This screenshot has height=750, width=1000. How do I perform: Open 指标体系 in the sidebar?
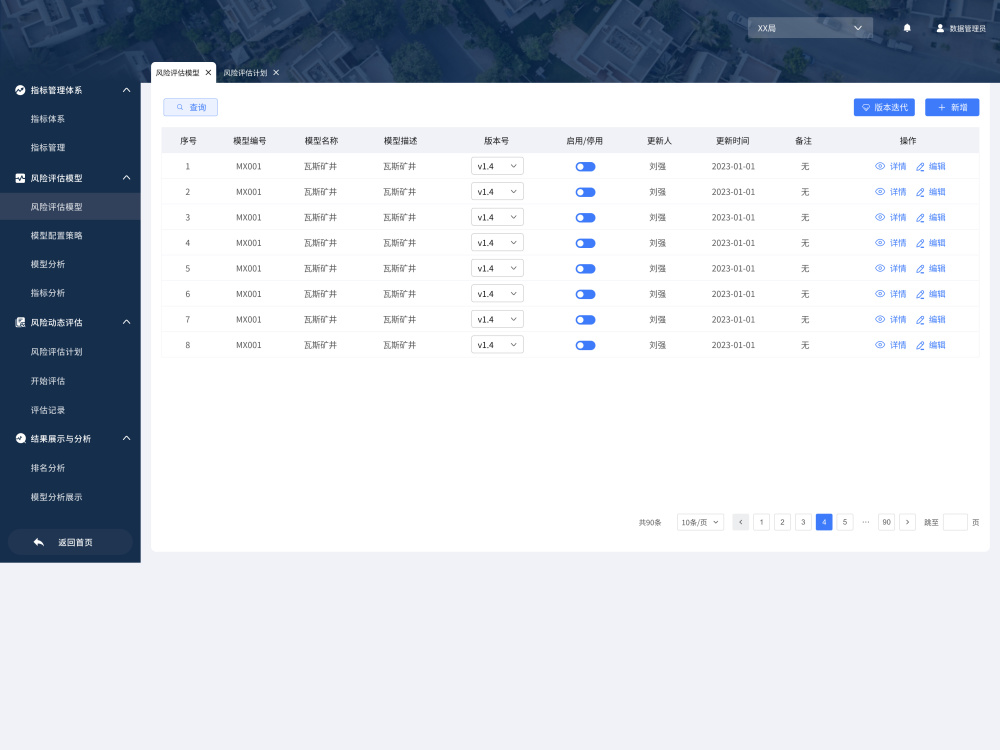coord(48,119)
